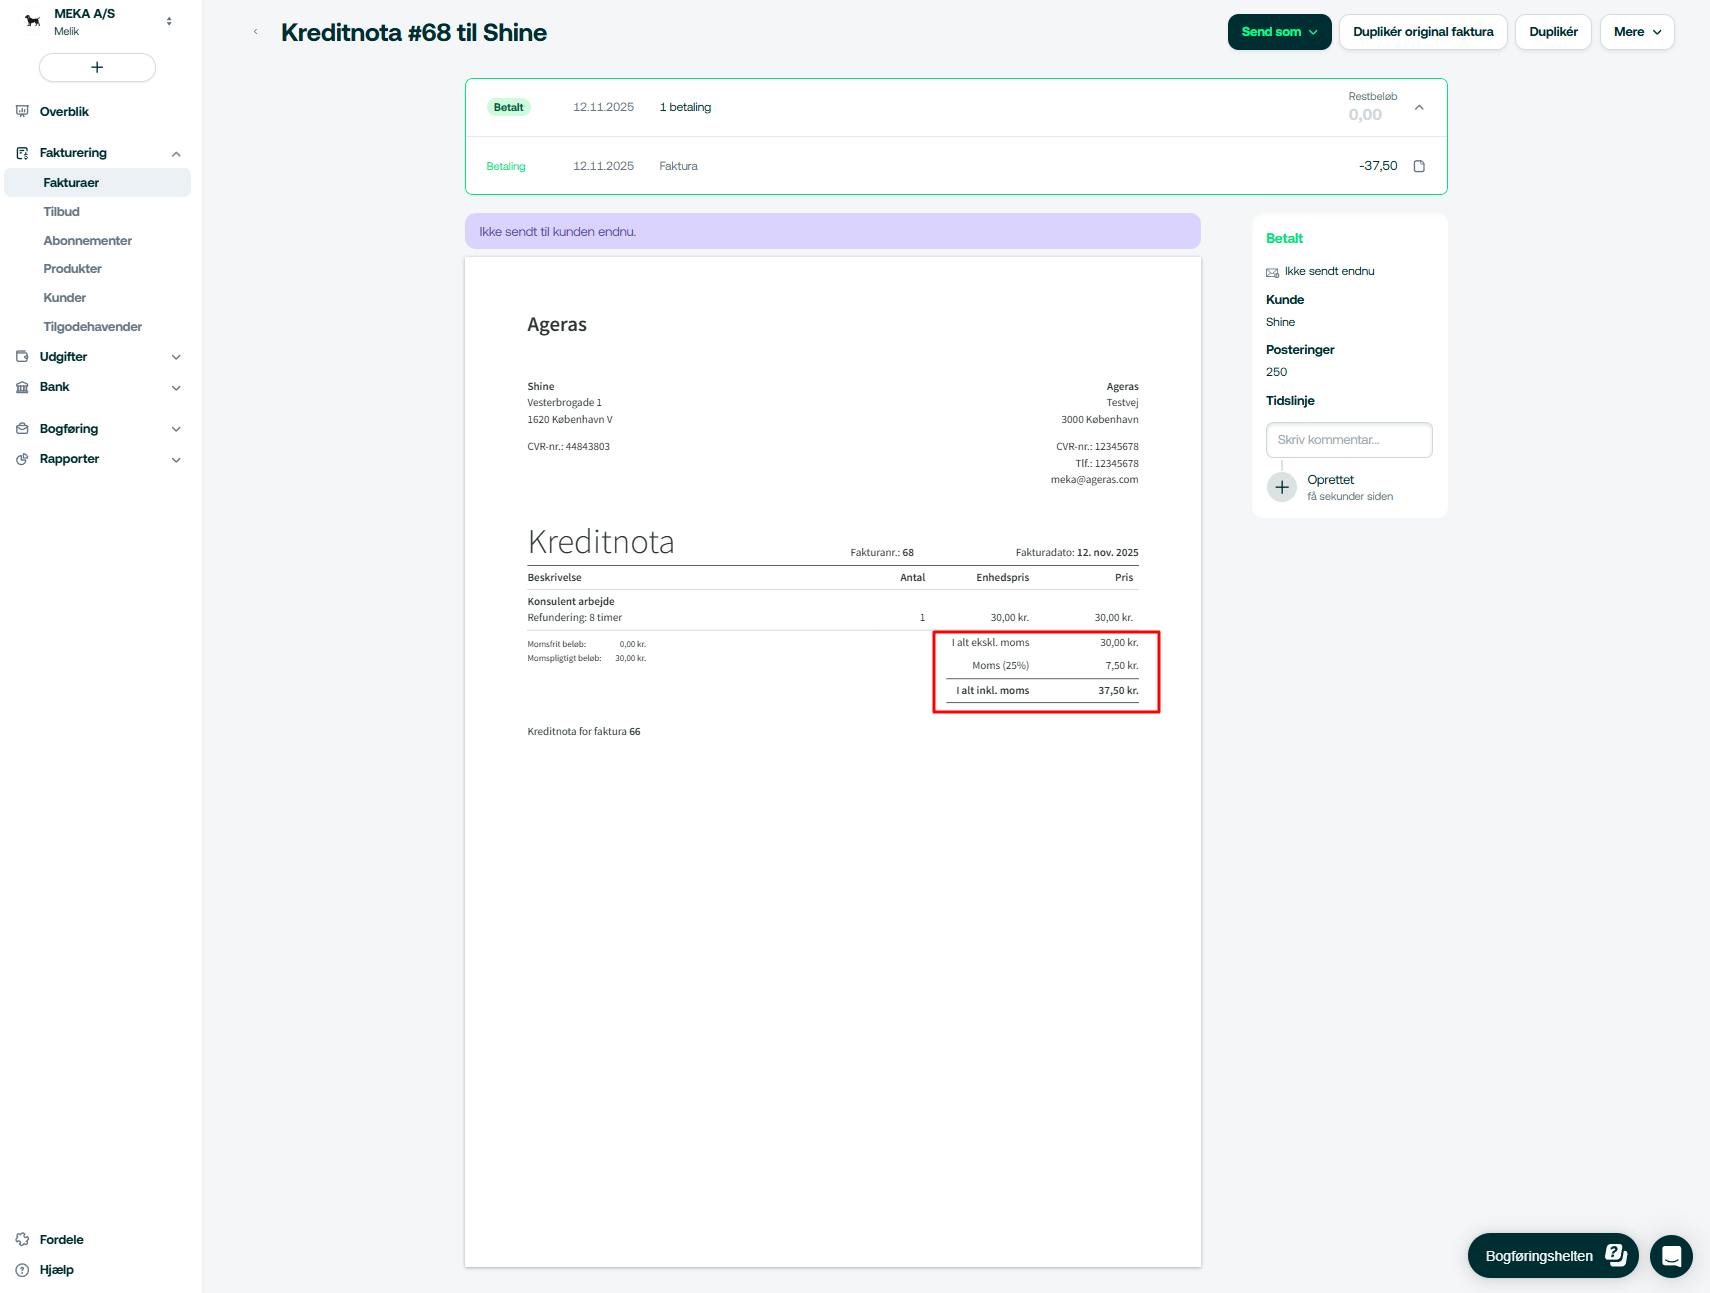Click the plus create button in sidebar
The height and width of the screenshot is (1293, 1710).
click(97, 67)
